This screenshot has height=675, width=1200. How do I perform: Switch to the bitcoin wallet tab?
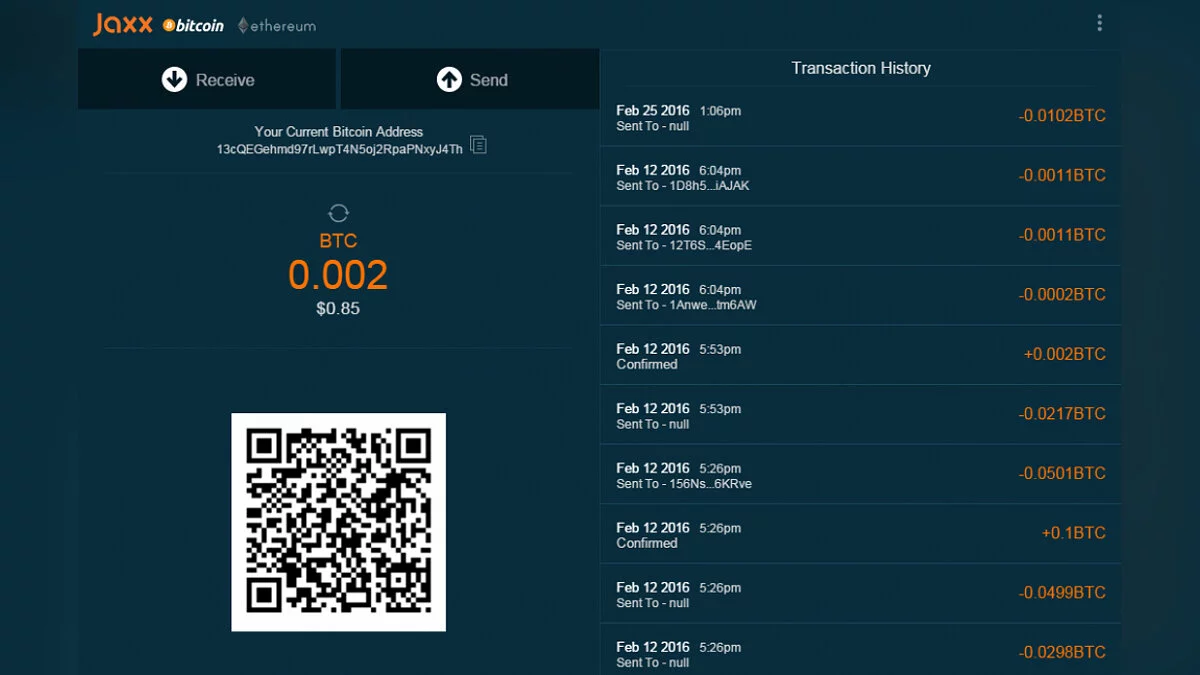pos(194,25)
